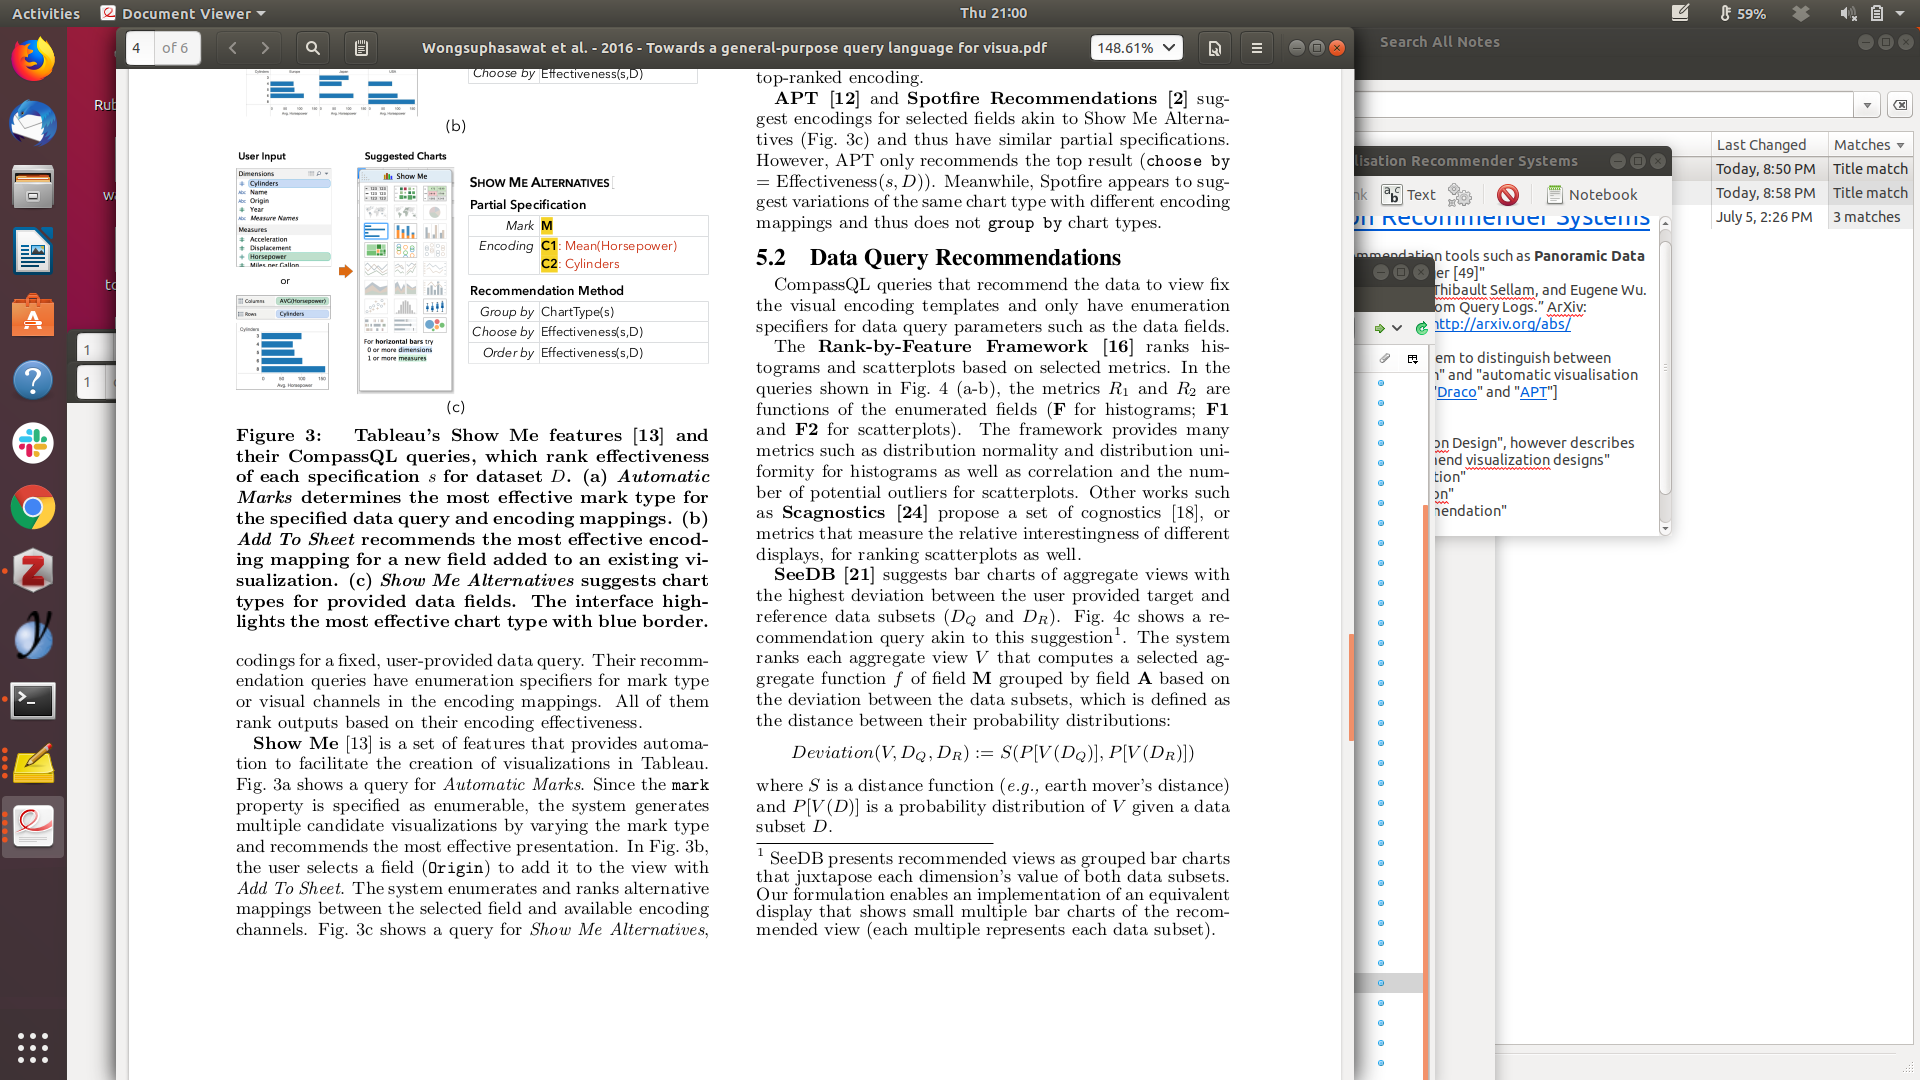Open the search history dropdown arrow
Viewport: 1920px width, 1080px height.
coord(1867,105)
